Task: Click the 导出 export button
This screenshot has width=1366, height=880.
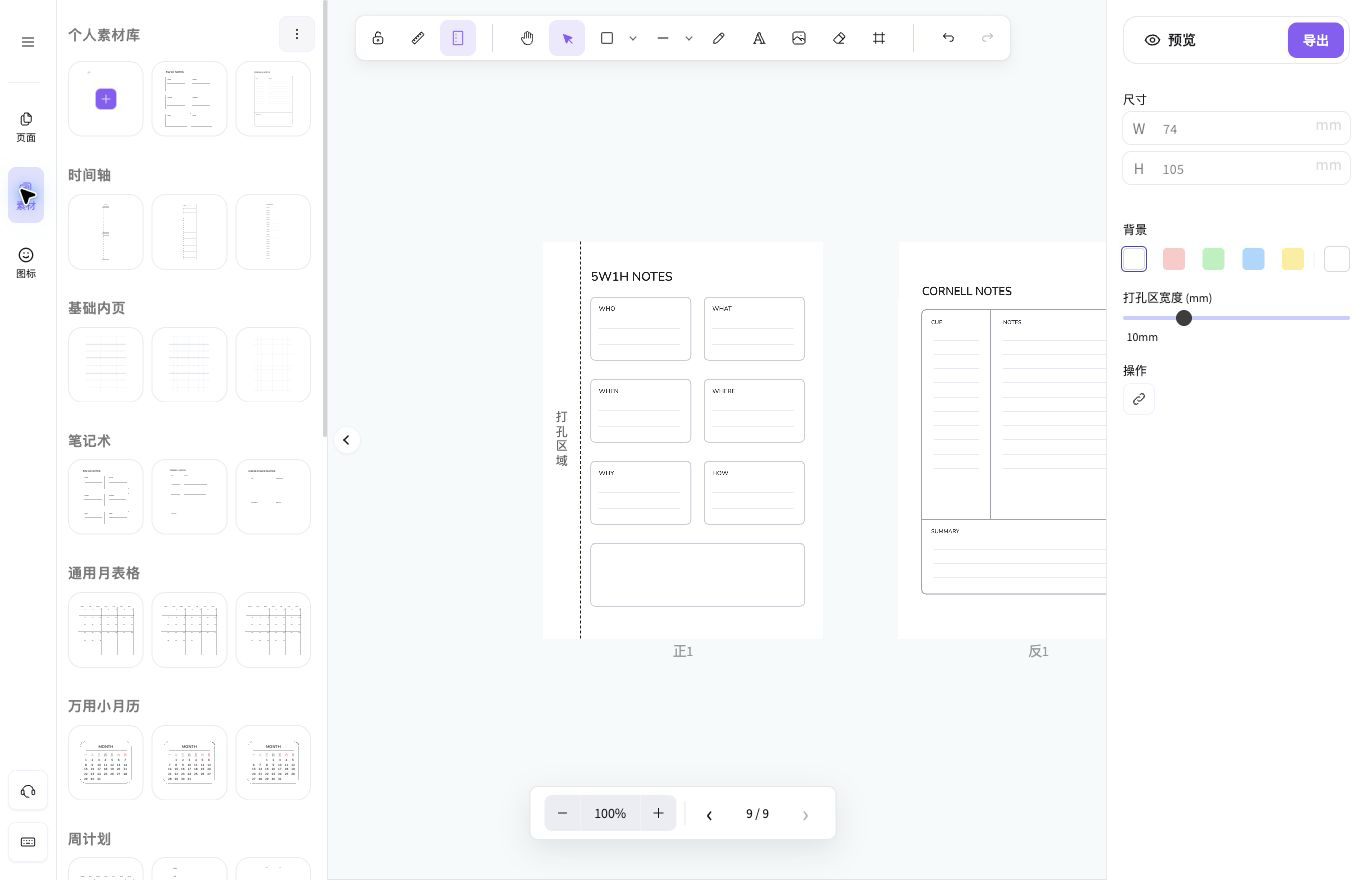Action: tap(1315, 40)
